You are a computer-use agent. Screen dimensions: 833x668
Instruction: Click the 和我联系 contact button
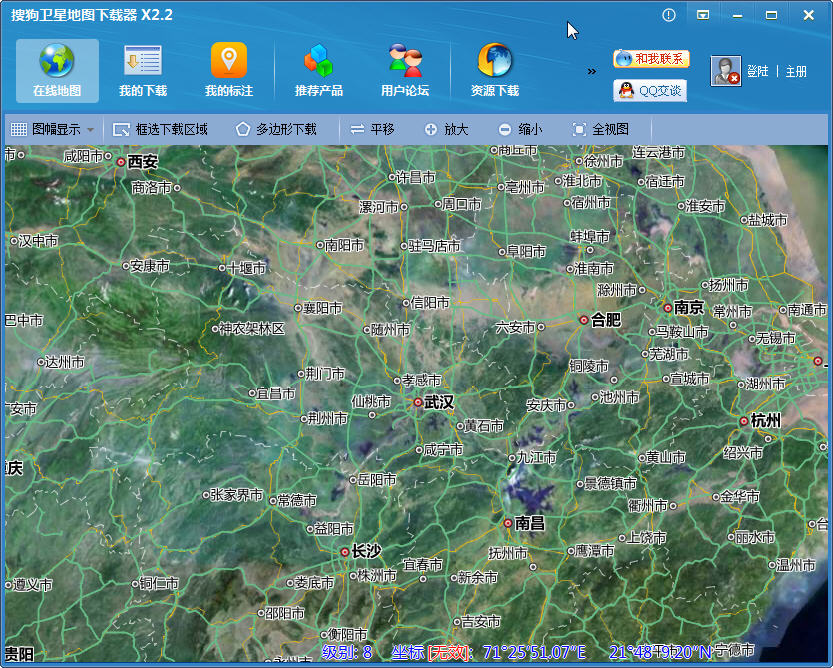coord(651,58)
